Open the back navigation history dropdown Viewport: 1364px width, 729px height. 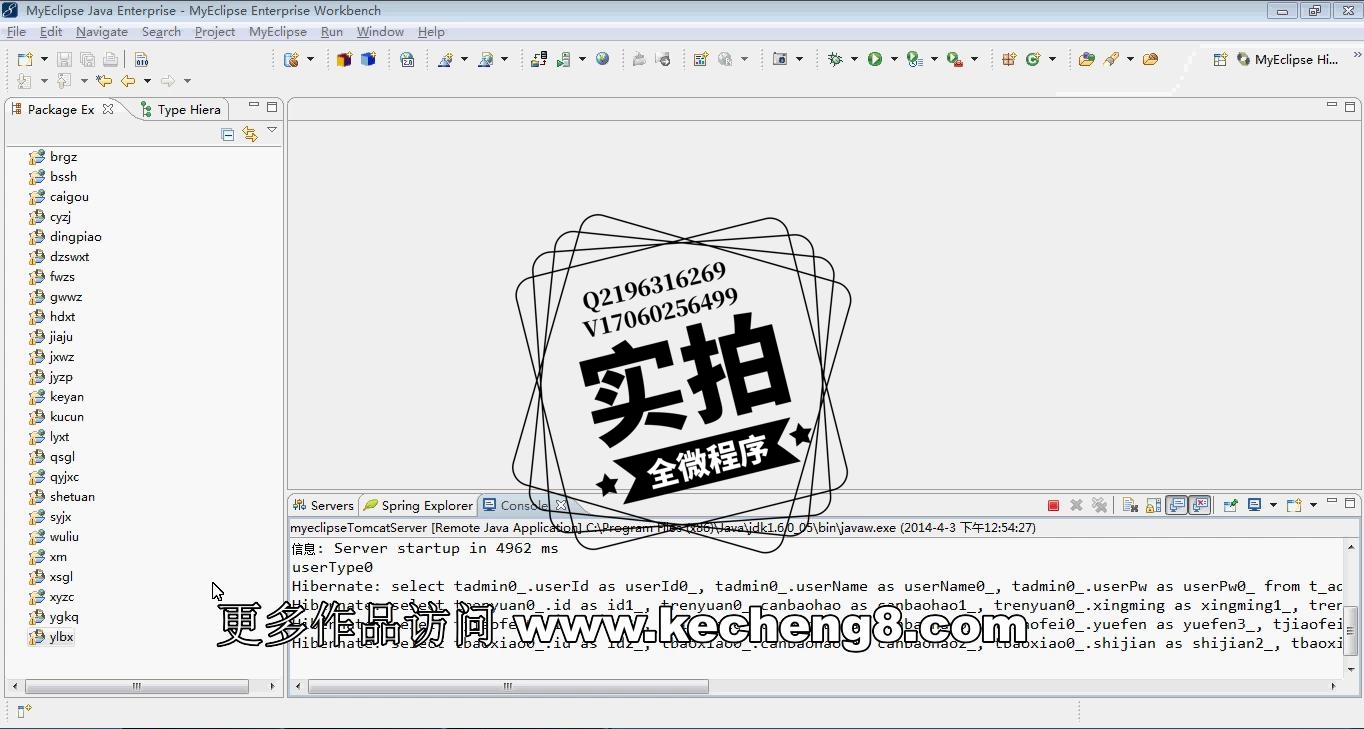click(147, 81)
